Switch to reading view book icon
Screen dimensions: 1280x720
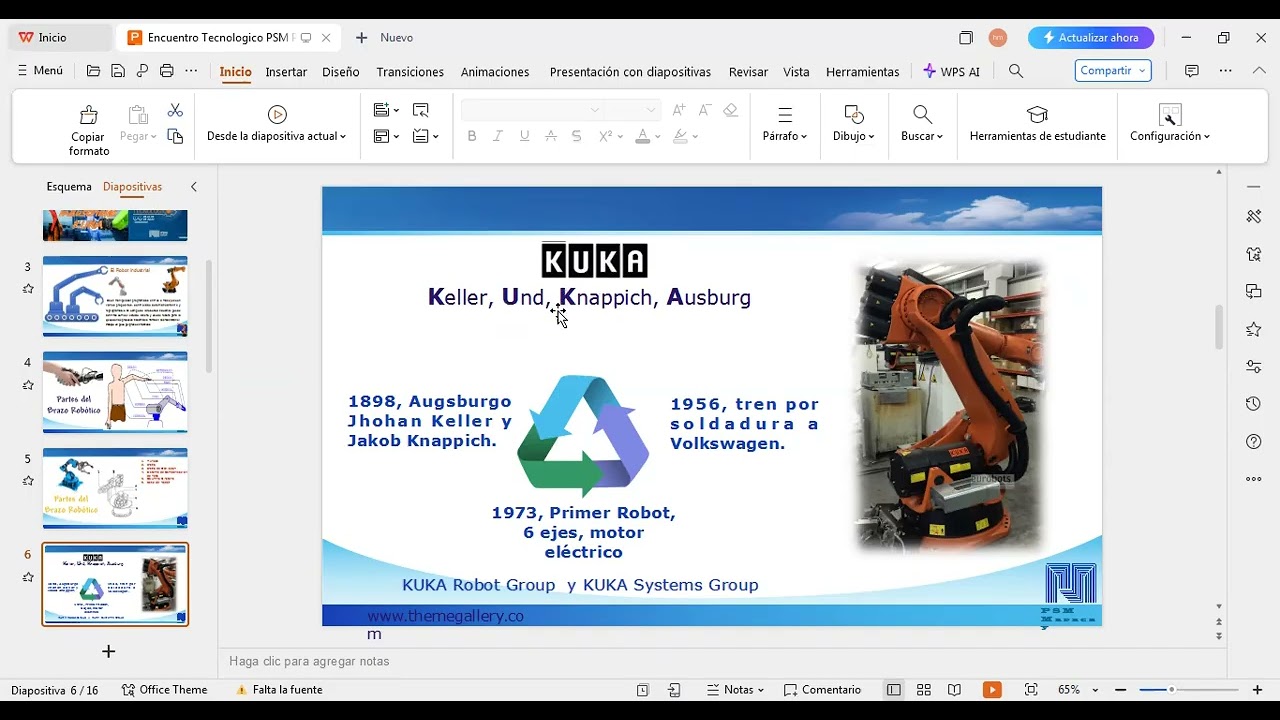pyautogui.click(x=954, y=690)
